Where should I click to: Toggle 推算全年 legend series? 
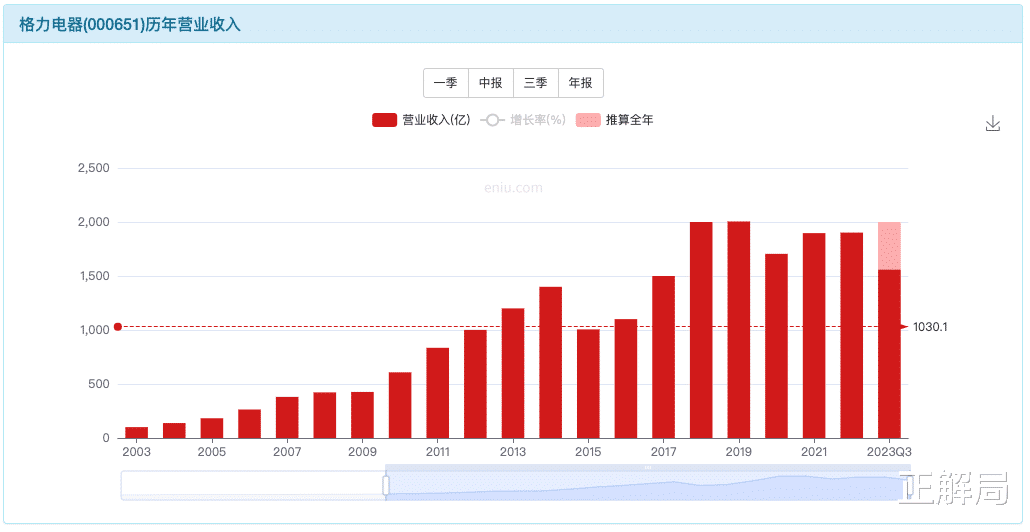coord(614,120)
